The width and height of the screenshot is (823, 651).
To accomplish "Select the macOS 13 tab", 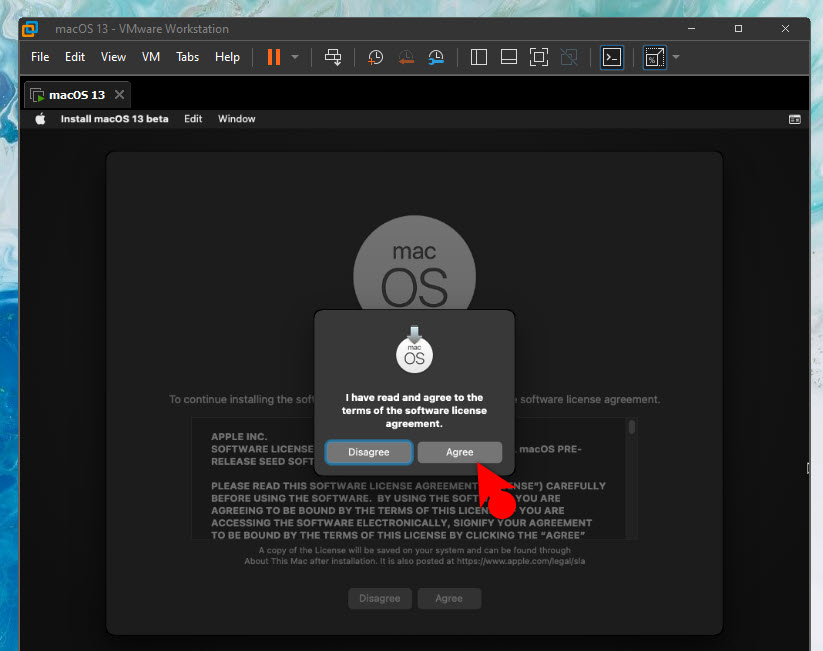I will [77, 95].
